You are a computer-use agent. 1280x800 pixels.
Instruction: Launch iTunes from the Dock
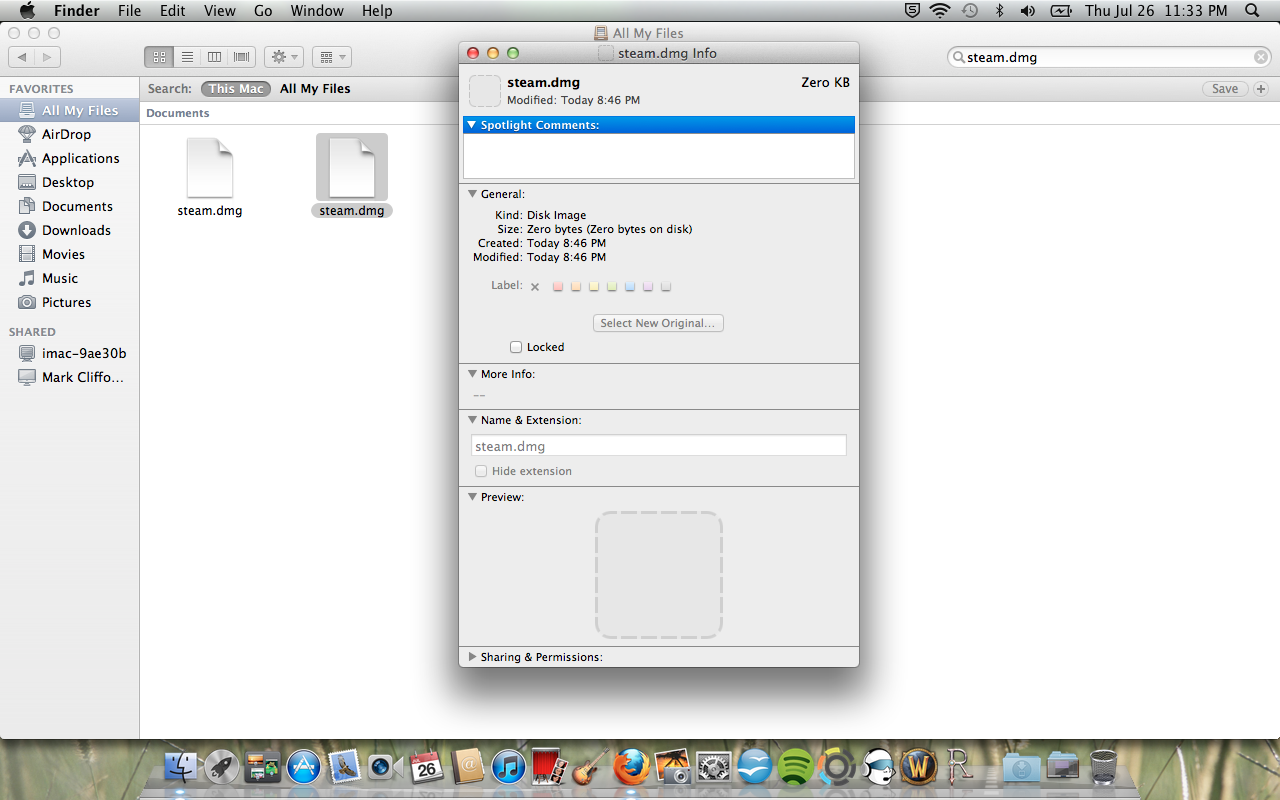point(509,767)
